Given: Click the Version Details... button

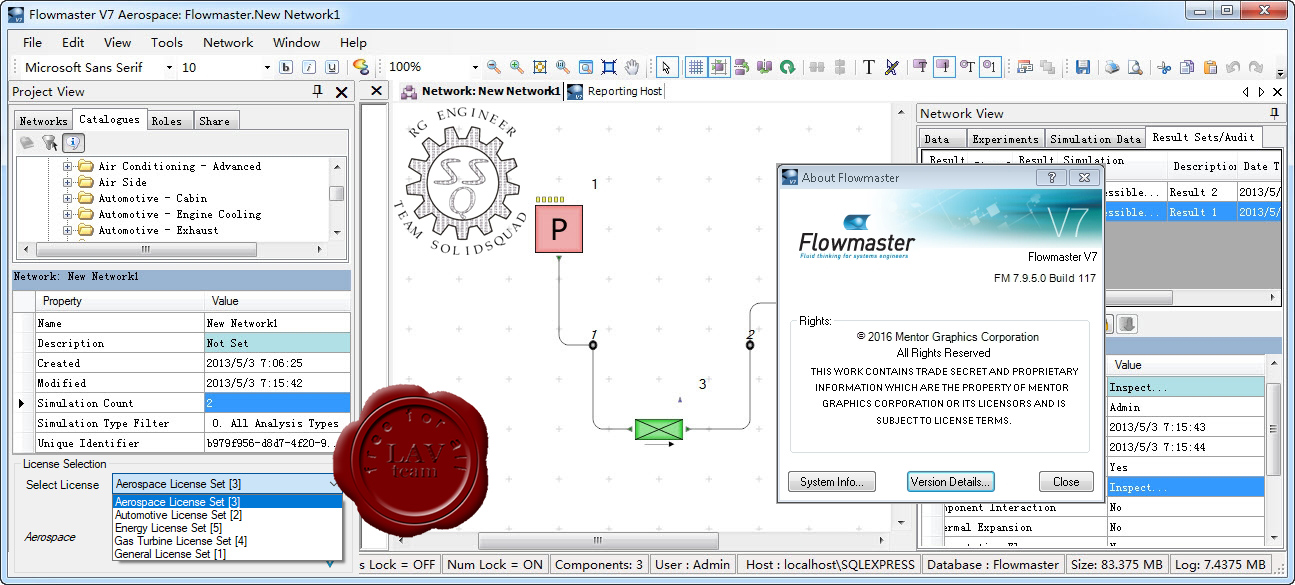Looking at the screenshot, I should tap(950, 482).
